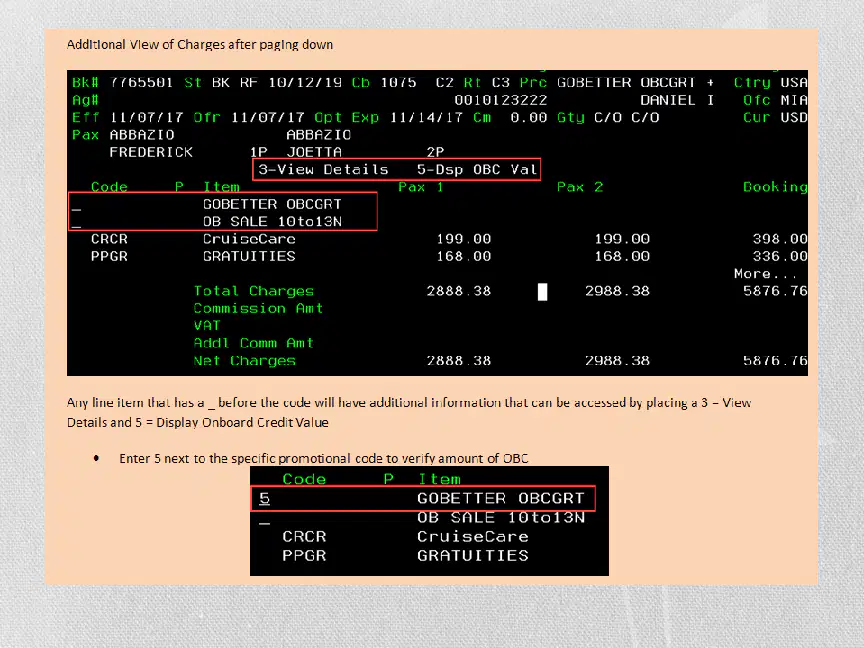The image size is (864, 648).
Task: Click the 'Addl Comm Amt' label
Action: (253, 343)
